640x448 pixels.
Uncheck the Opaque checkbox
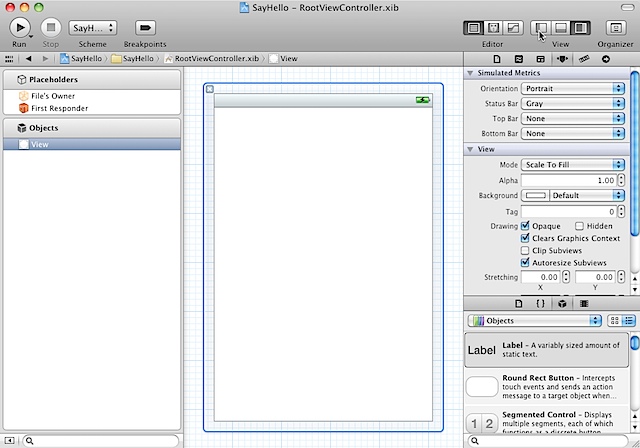click(525, 226)
